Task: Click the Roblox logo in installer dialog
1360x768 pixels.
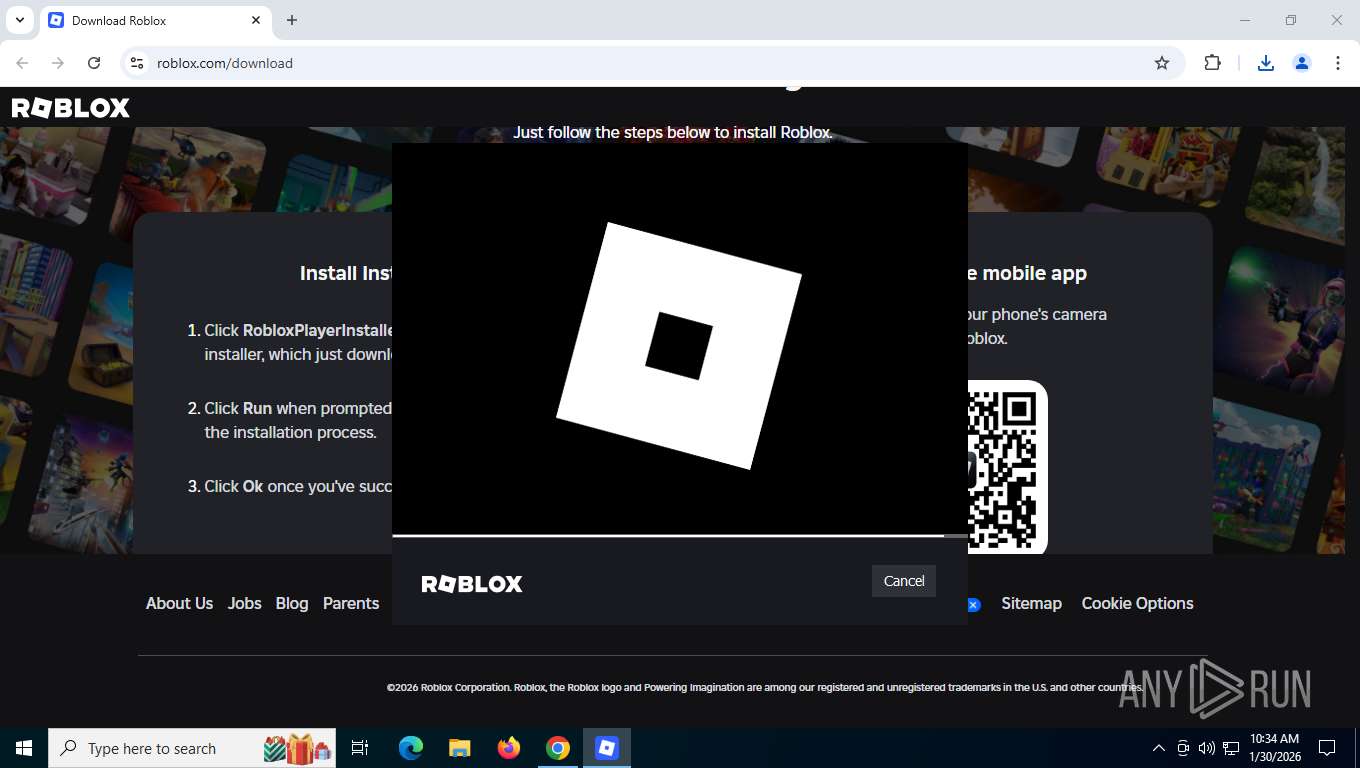Action: pos(472,584)
